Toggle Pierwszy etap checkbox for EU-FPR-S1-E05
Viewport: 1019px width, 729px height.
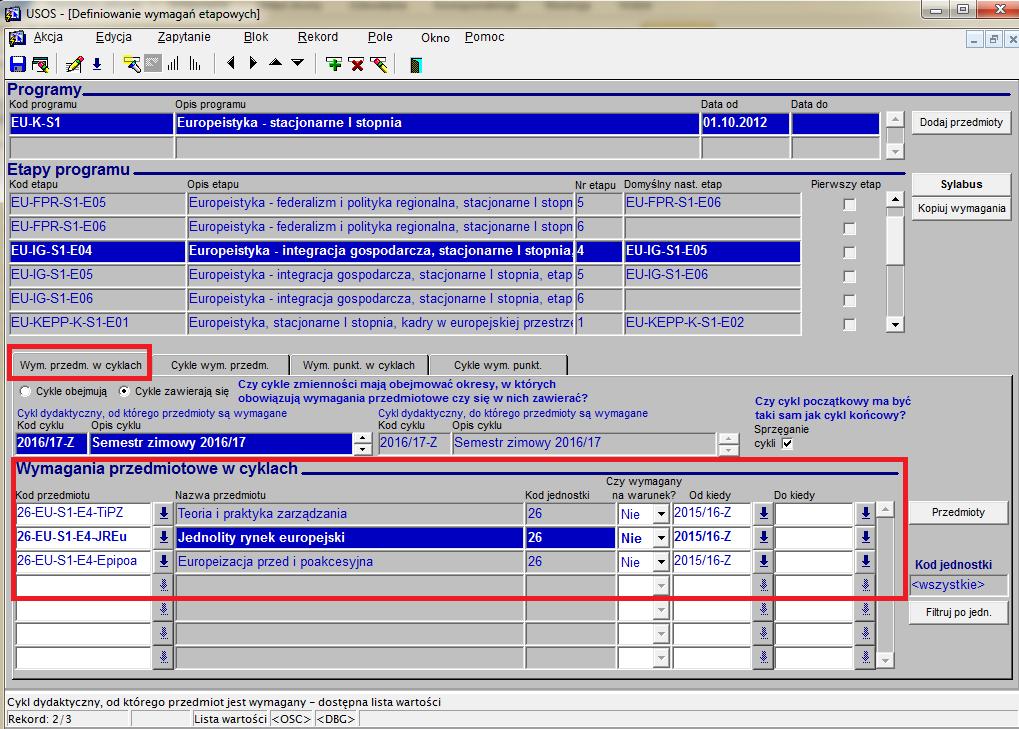pyautogui.click(x=849, y=205)
